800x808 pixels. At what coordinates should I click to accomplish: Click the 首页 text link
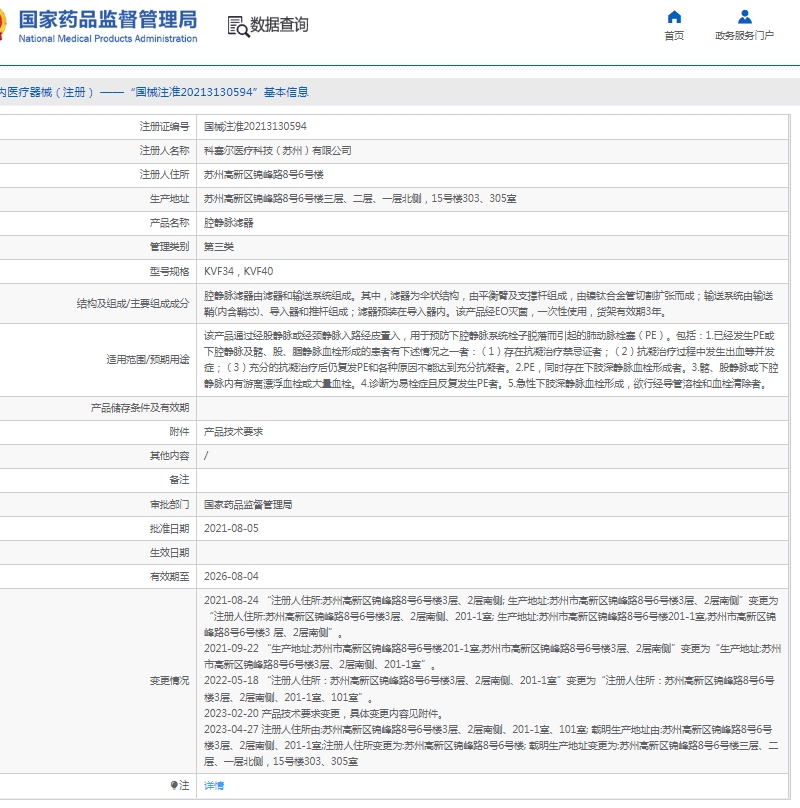[x=674, y=36]
